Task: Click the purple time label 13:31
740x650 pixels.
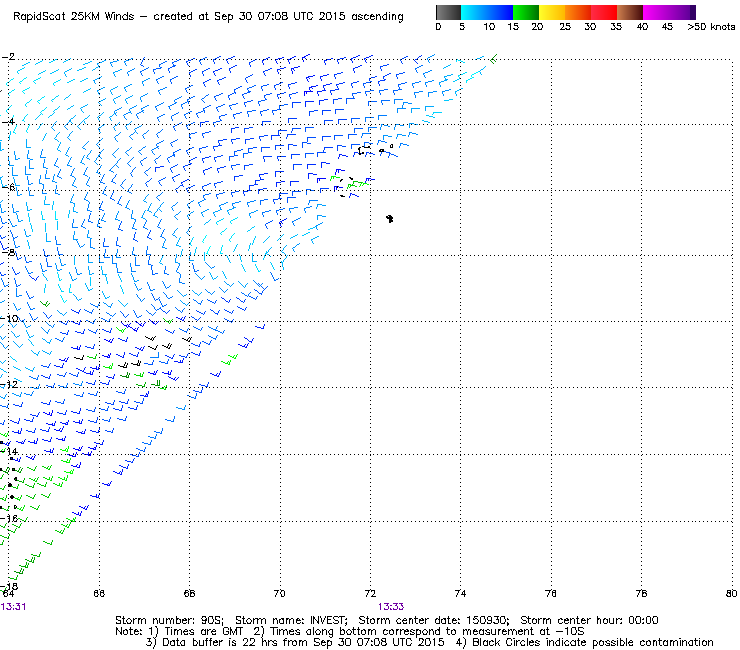Action: tap(13, 607)
